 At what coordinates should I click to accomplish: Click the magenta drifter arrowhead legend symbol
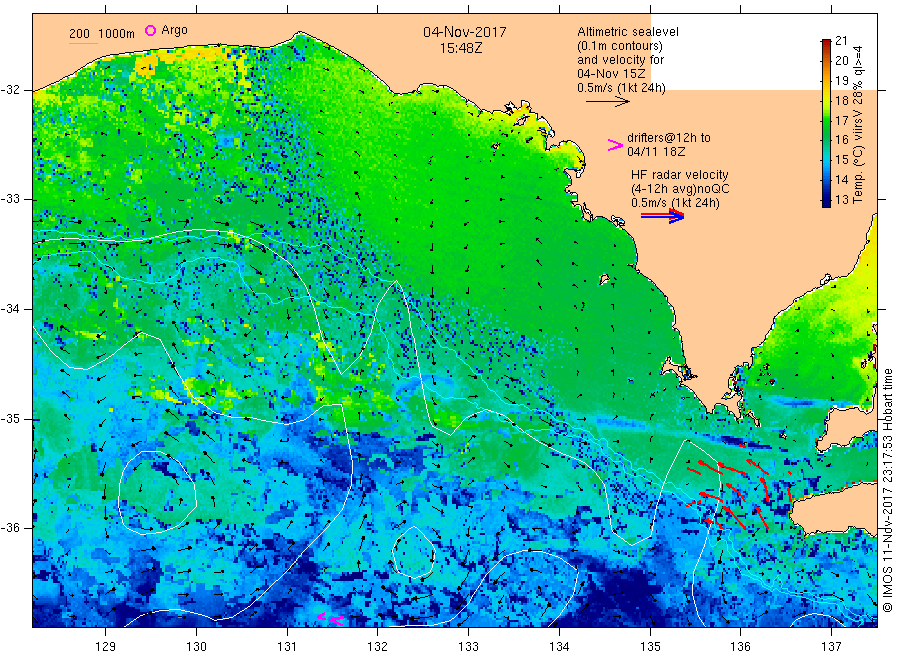pyautogui.click(x=615, y=145)
